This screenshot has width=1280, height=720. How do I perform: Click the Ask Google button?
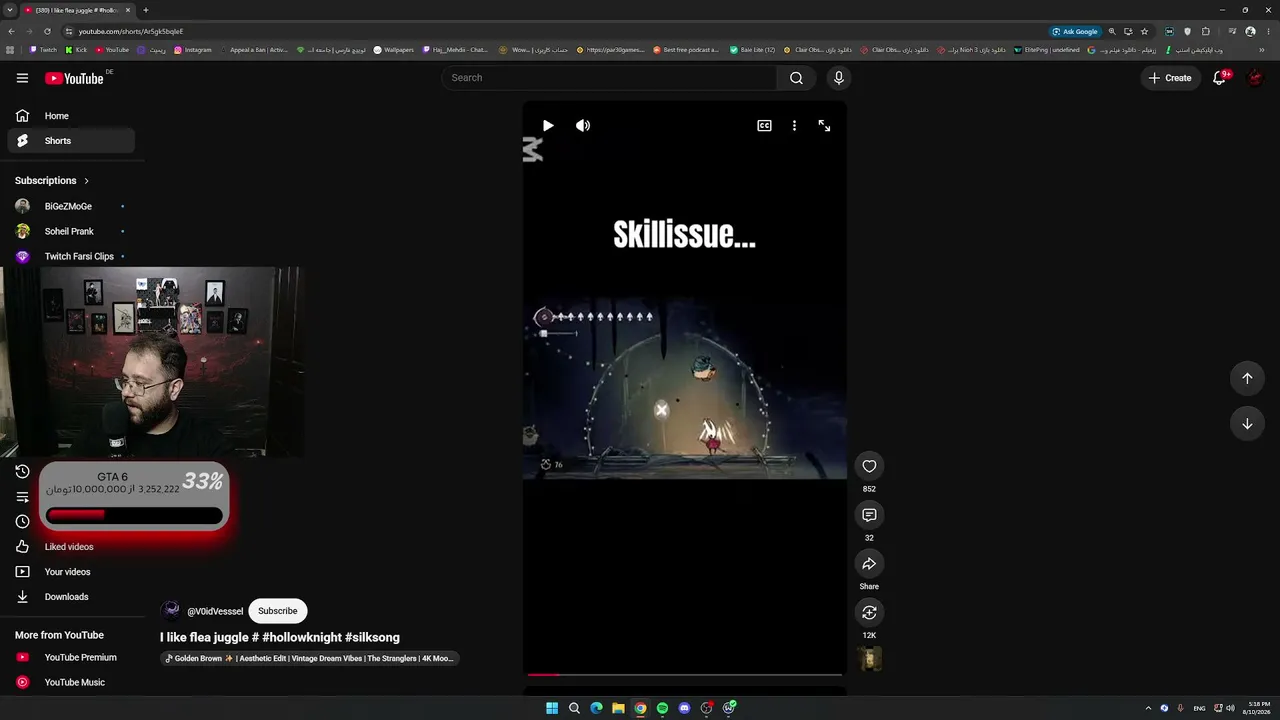1075,31
